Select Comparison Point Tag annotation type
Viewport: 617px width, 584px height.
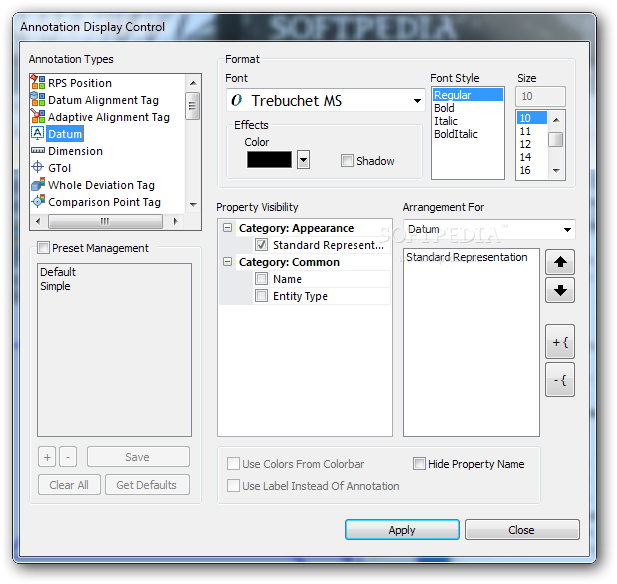tap(104, 202)
